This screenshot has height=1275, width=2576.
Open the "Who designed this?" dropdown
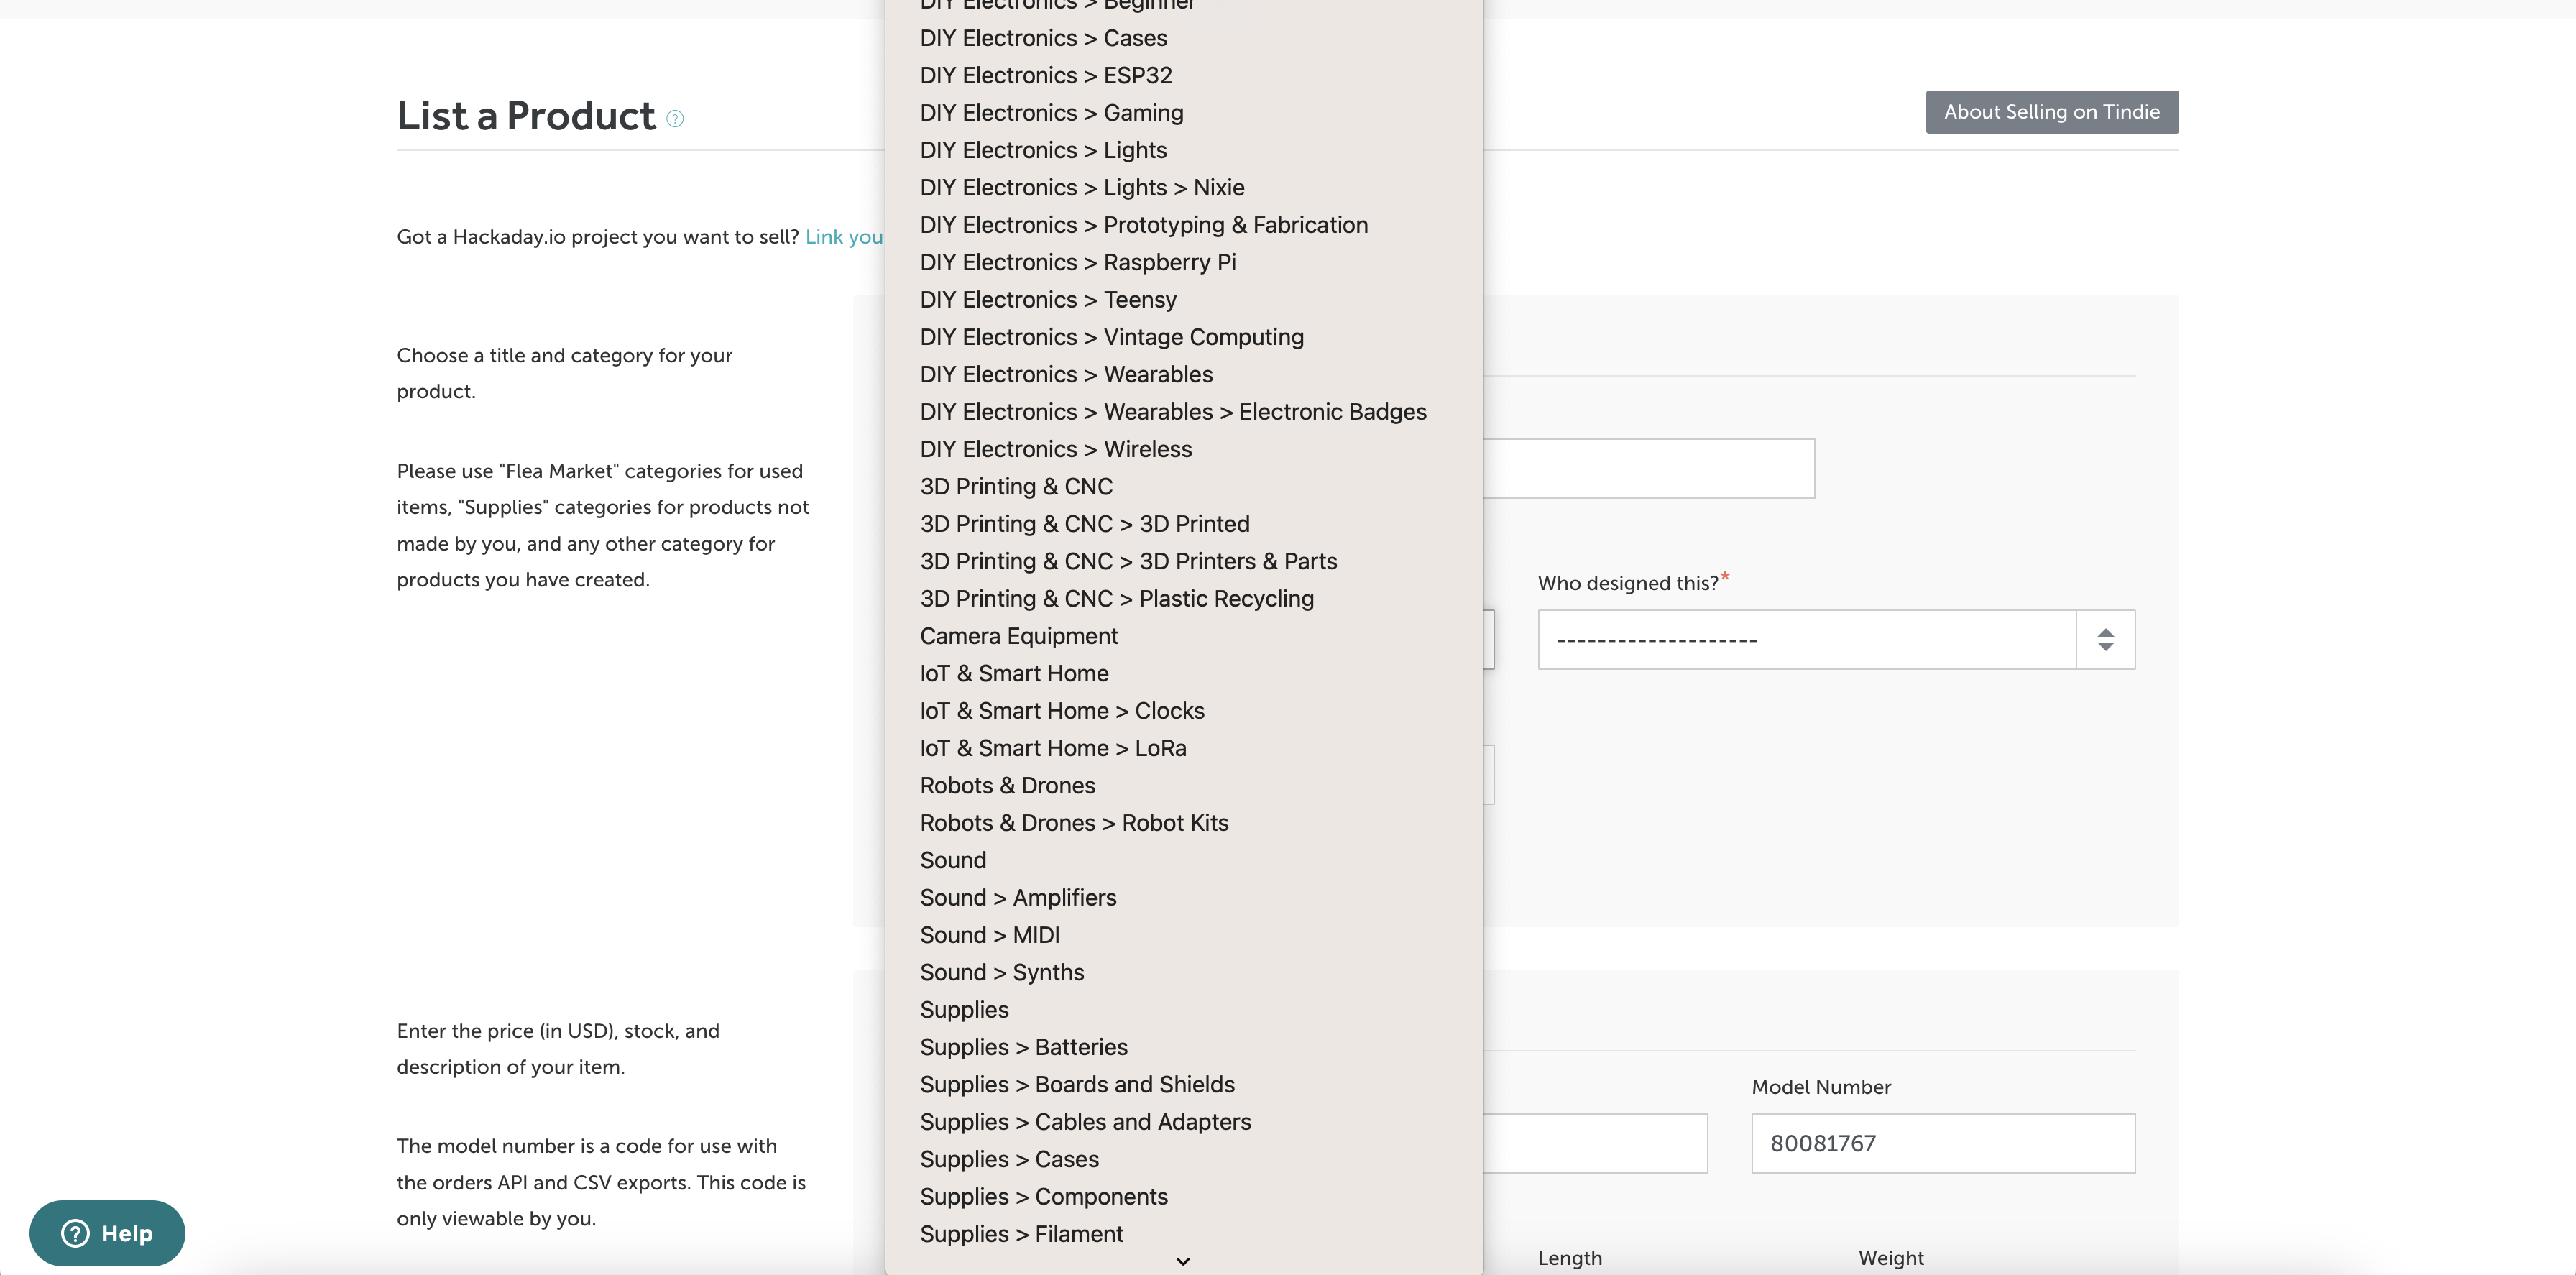pos(1835,639)
